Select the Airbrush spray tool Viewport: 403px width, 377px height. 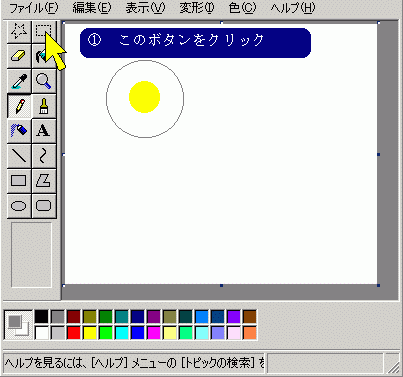click(19, 131)
